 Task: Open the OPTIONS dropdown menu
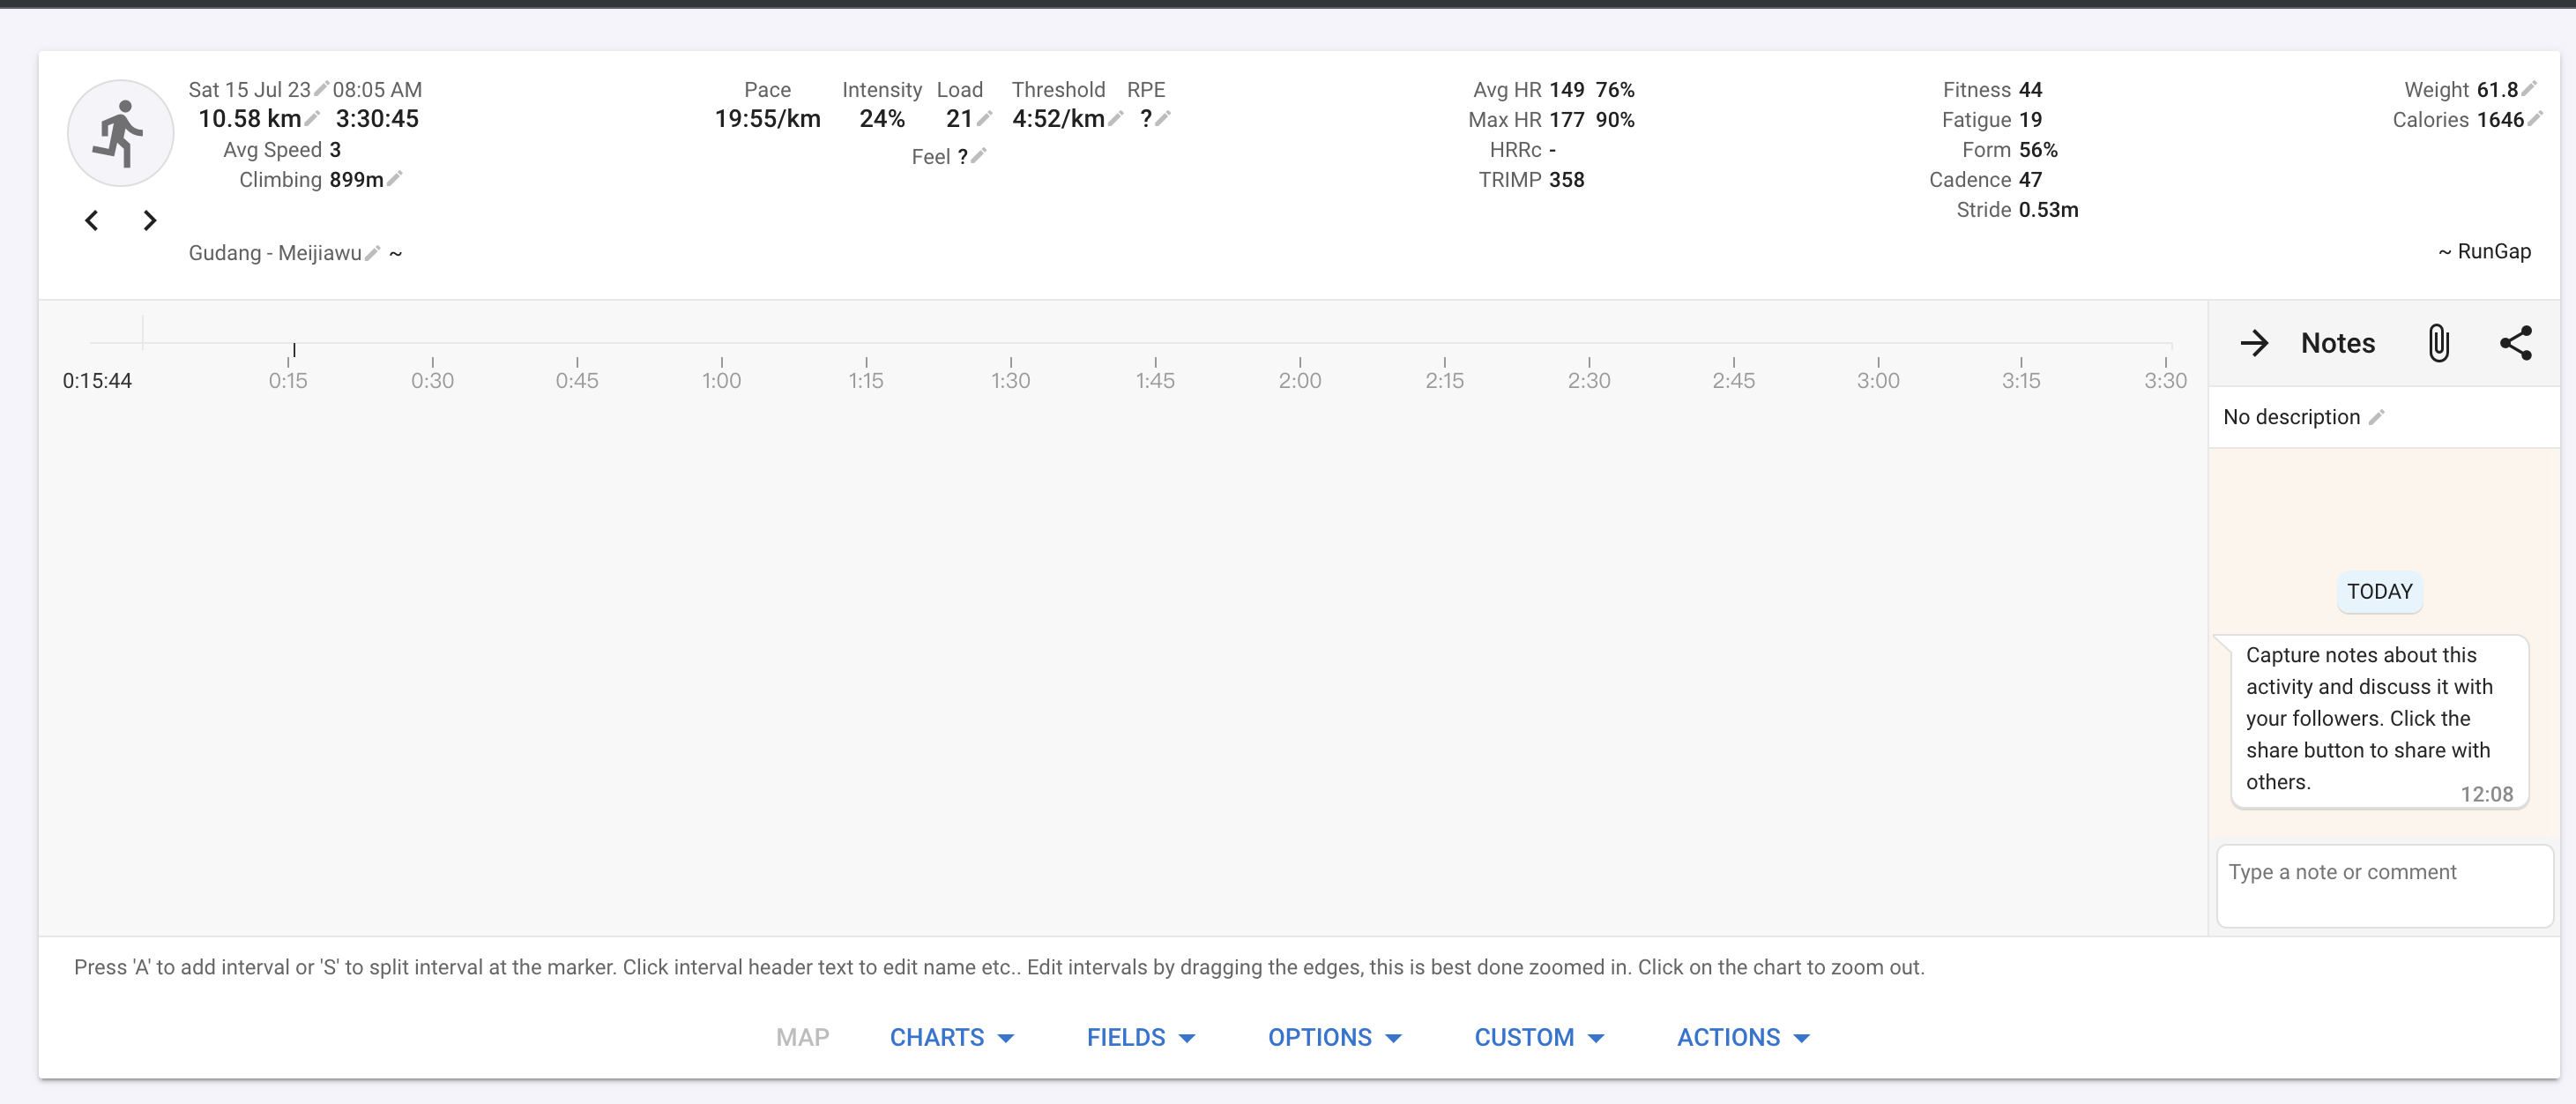tap(1335, 1037)
